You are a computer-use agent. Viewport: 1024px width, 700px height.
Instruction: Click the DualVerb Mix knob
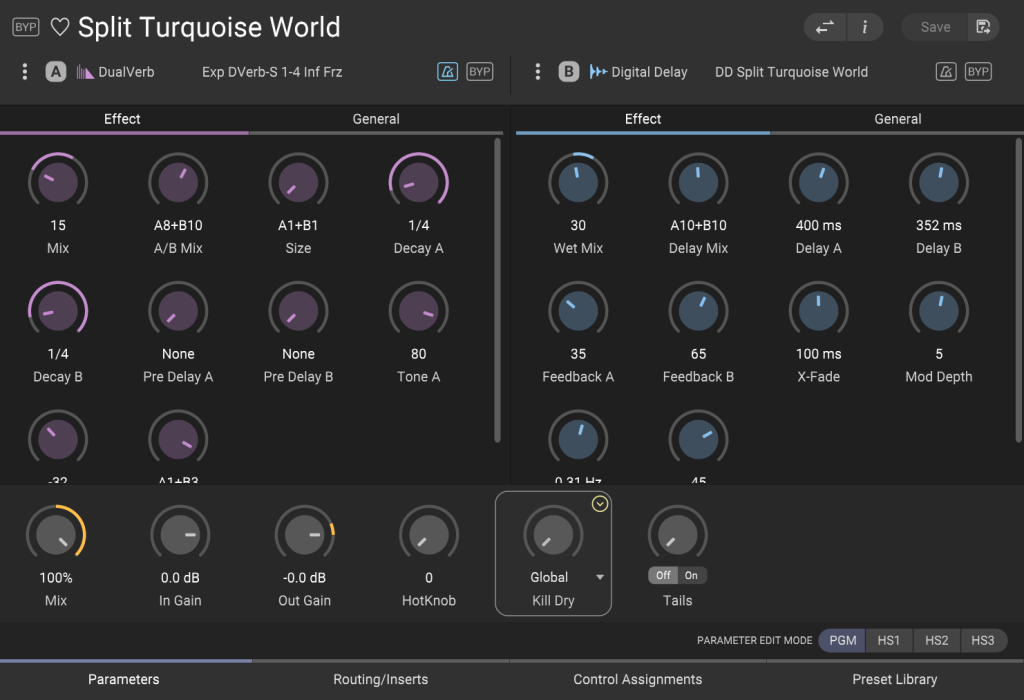coord(58,182)
